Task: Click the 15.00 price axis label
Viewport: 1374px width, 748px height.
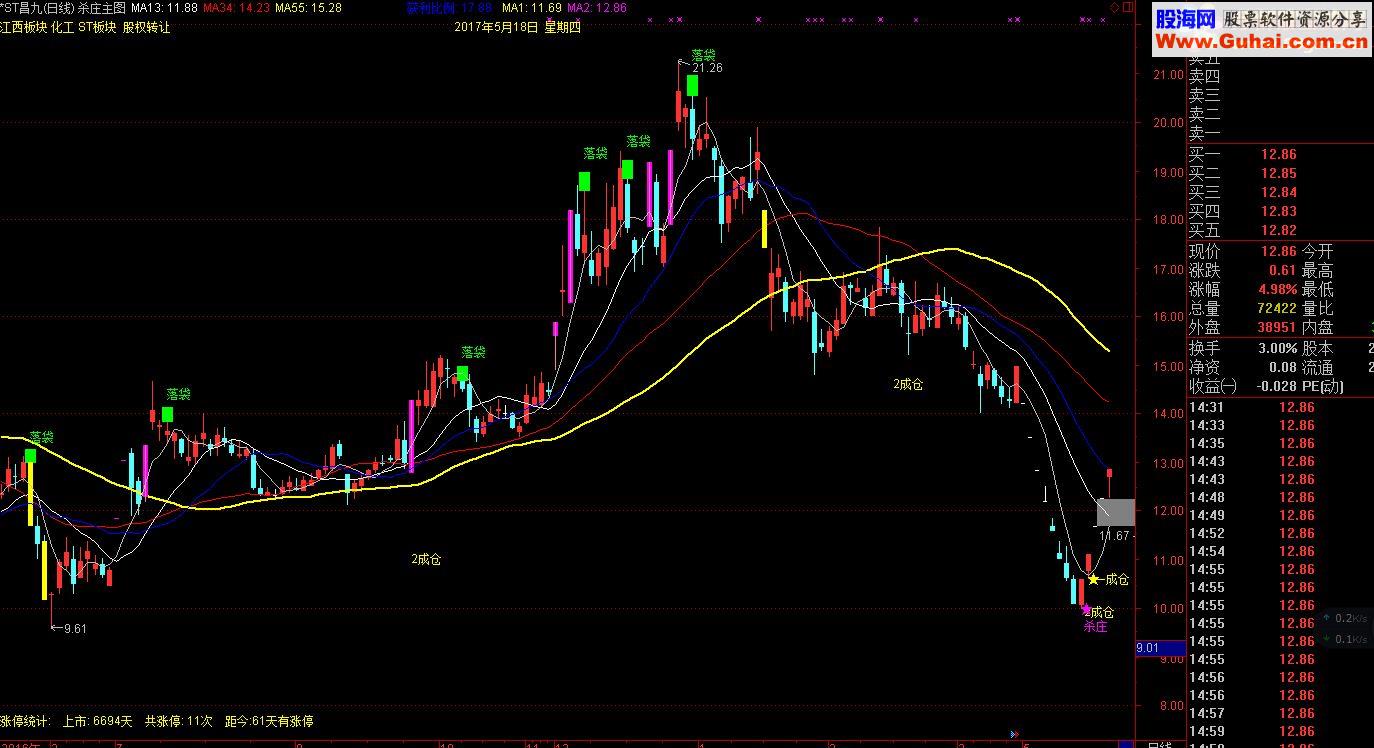Action: click(1167, 366)
